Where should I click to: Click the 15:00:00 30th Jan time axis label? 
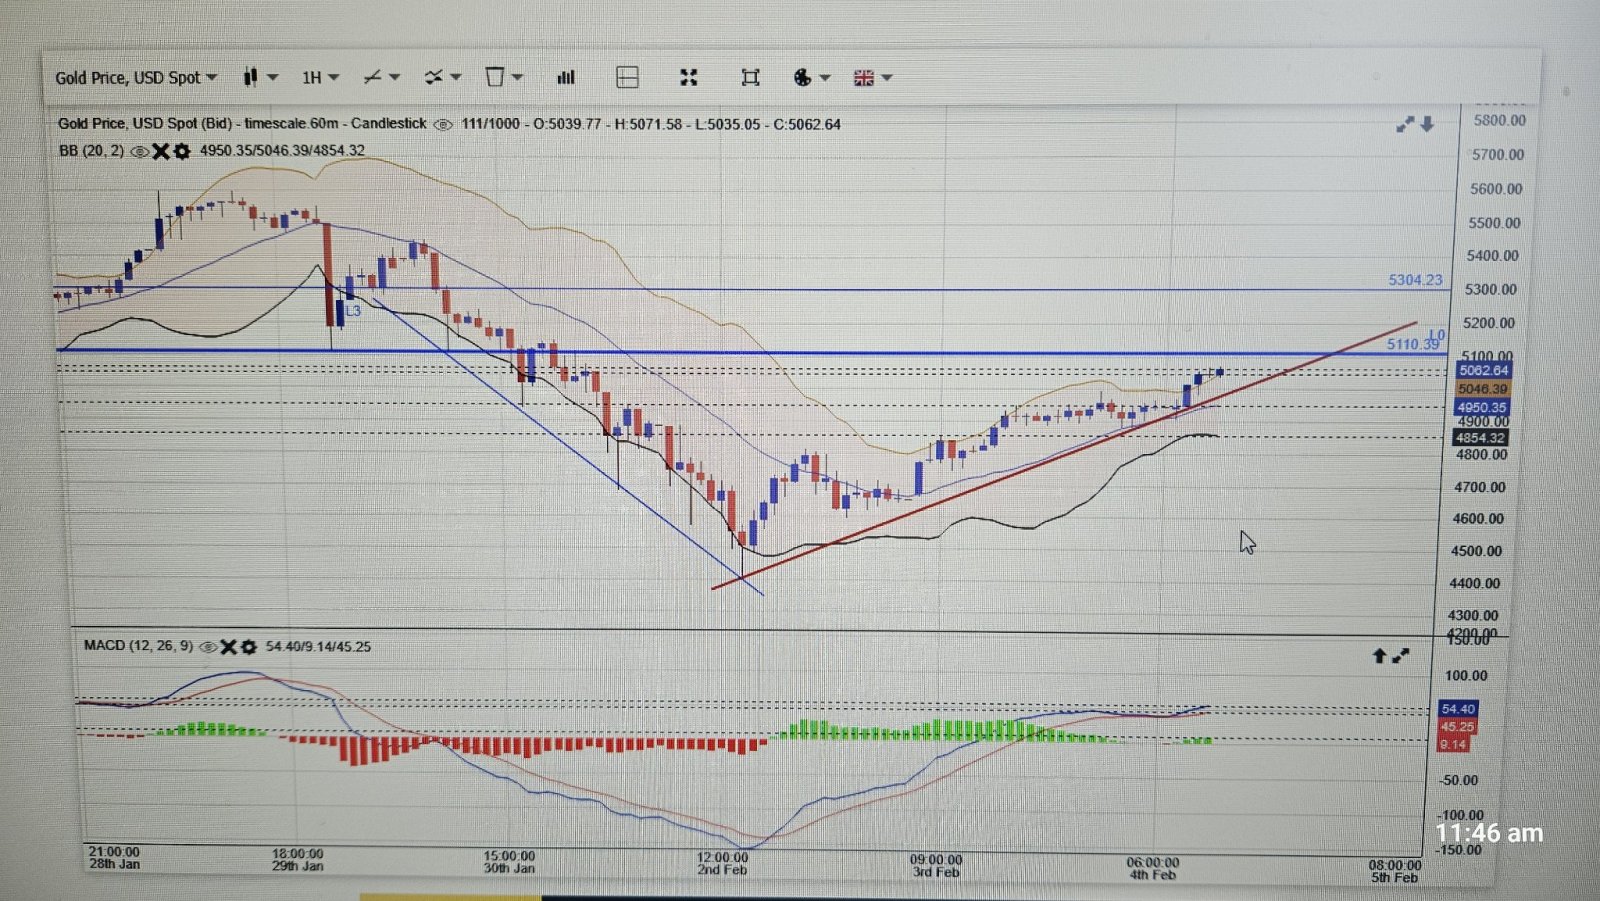coord(509,862)
